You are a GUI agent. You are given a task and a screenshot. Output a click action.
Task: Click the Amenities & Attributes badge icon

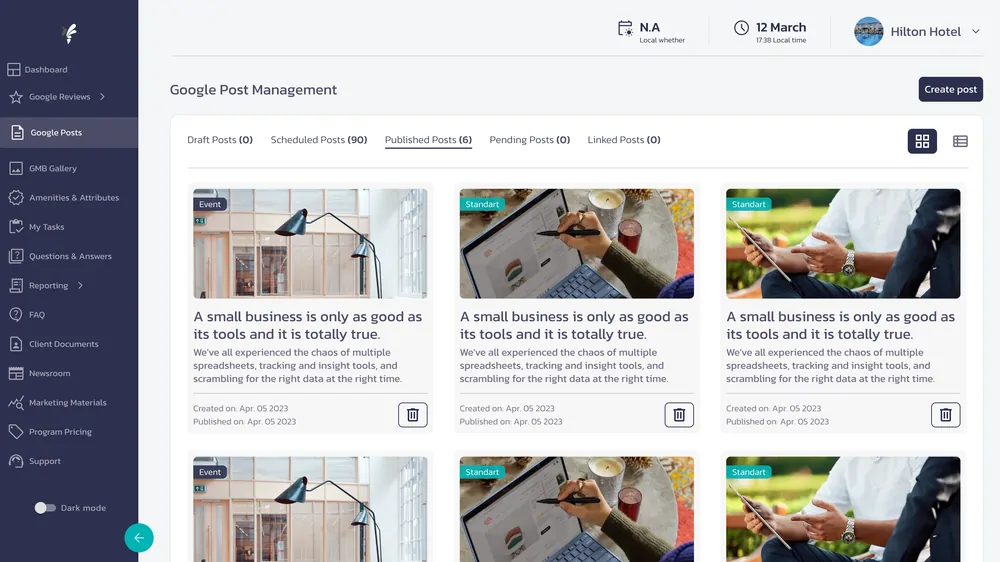click(x=16, y=198)
